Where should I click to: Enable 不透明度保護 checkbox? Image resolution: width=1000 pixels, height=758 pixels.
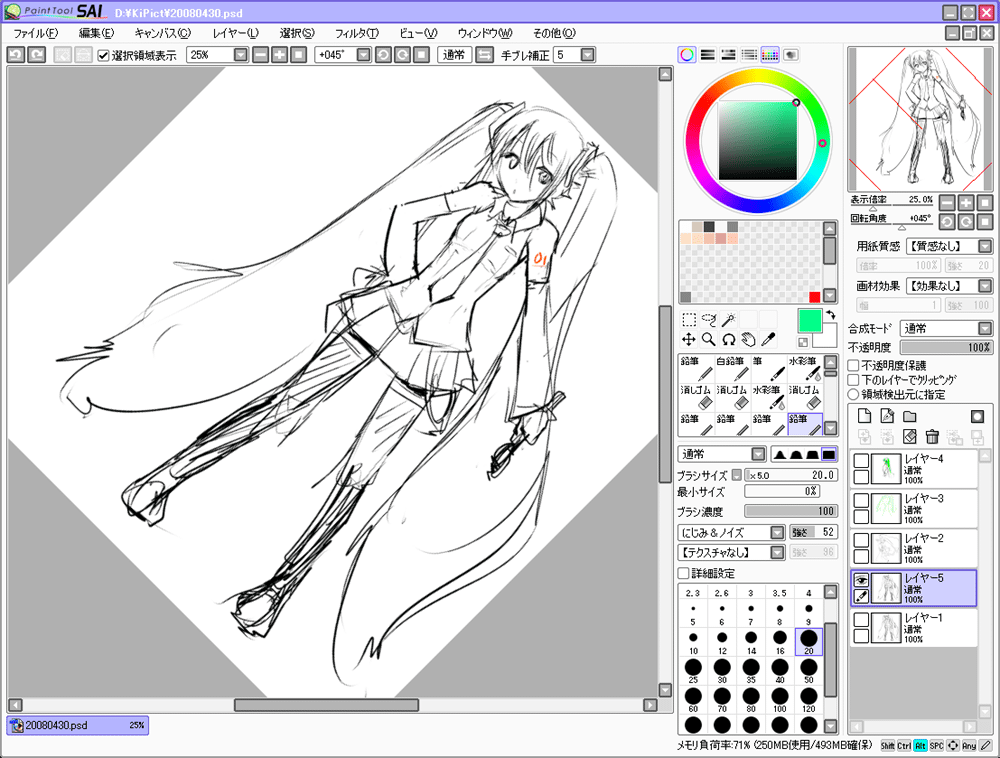click(x=853, y=365)
